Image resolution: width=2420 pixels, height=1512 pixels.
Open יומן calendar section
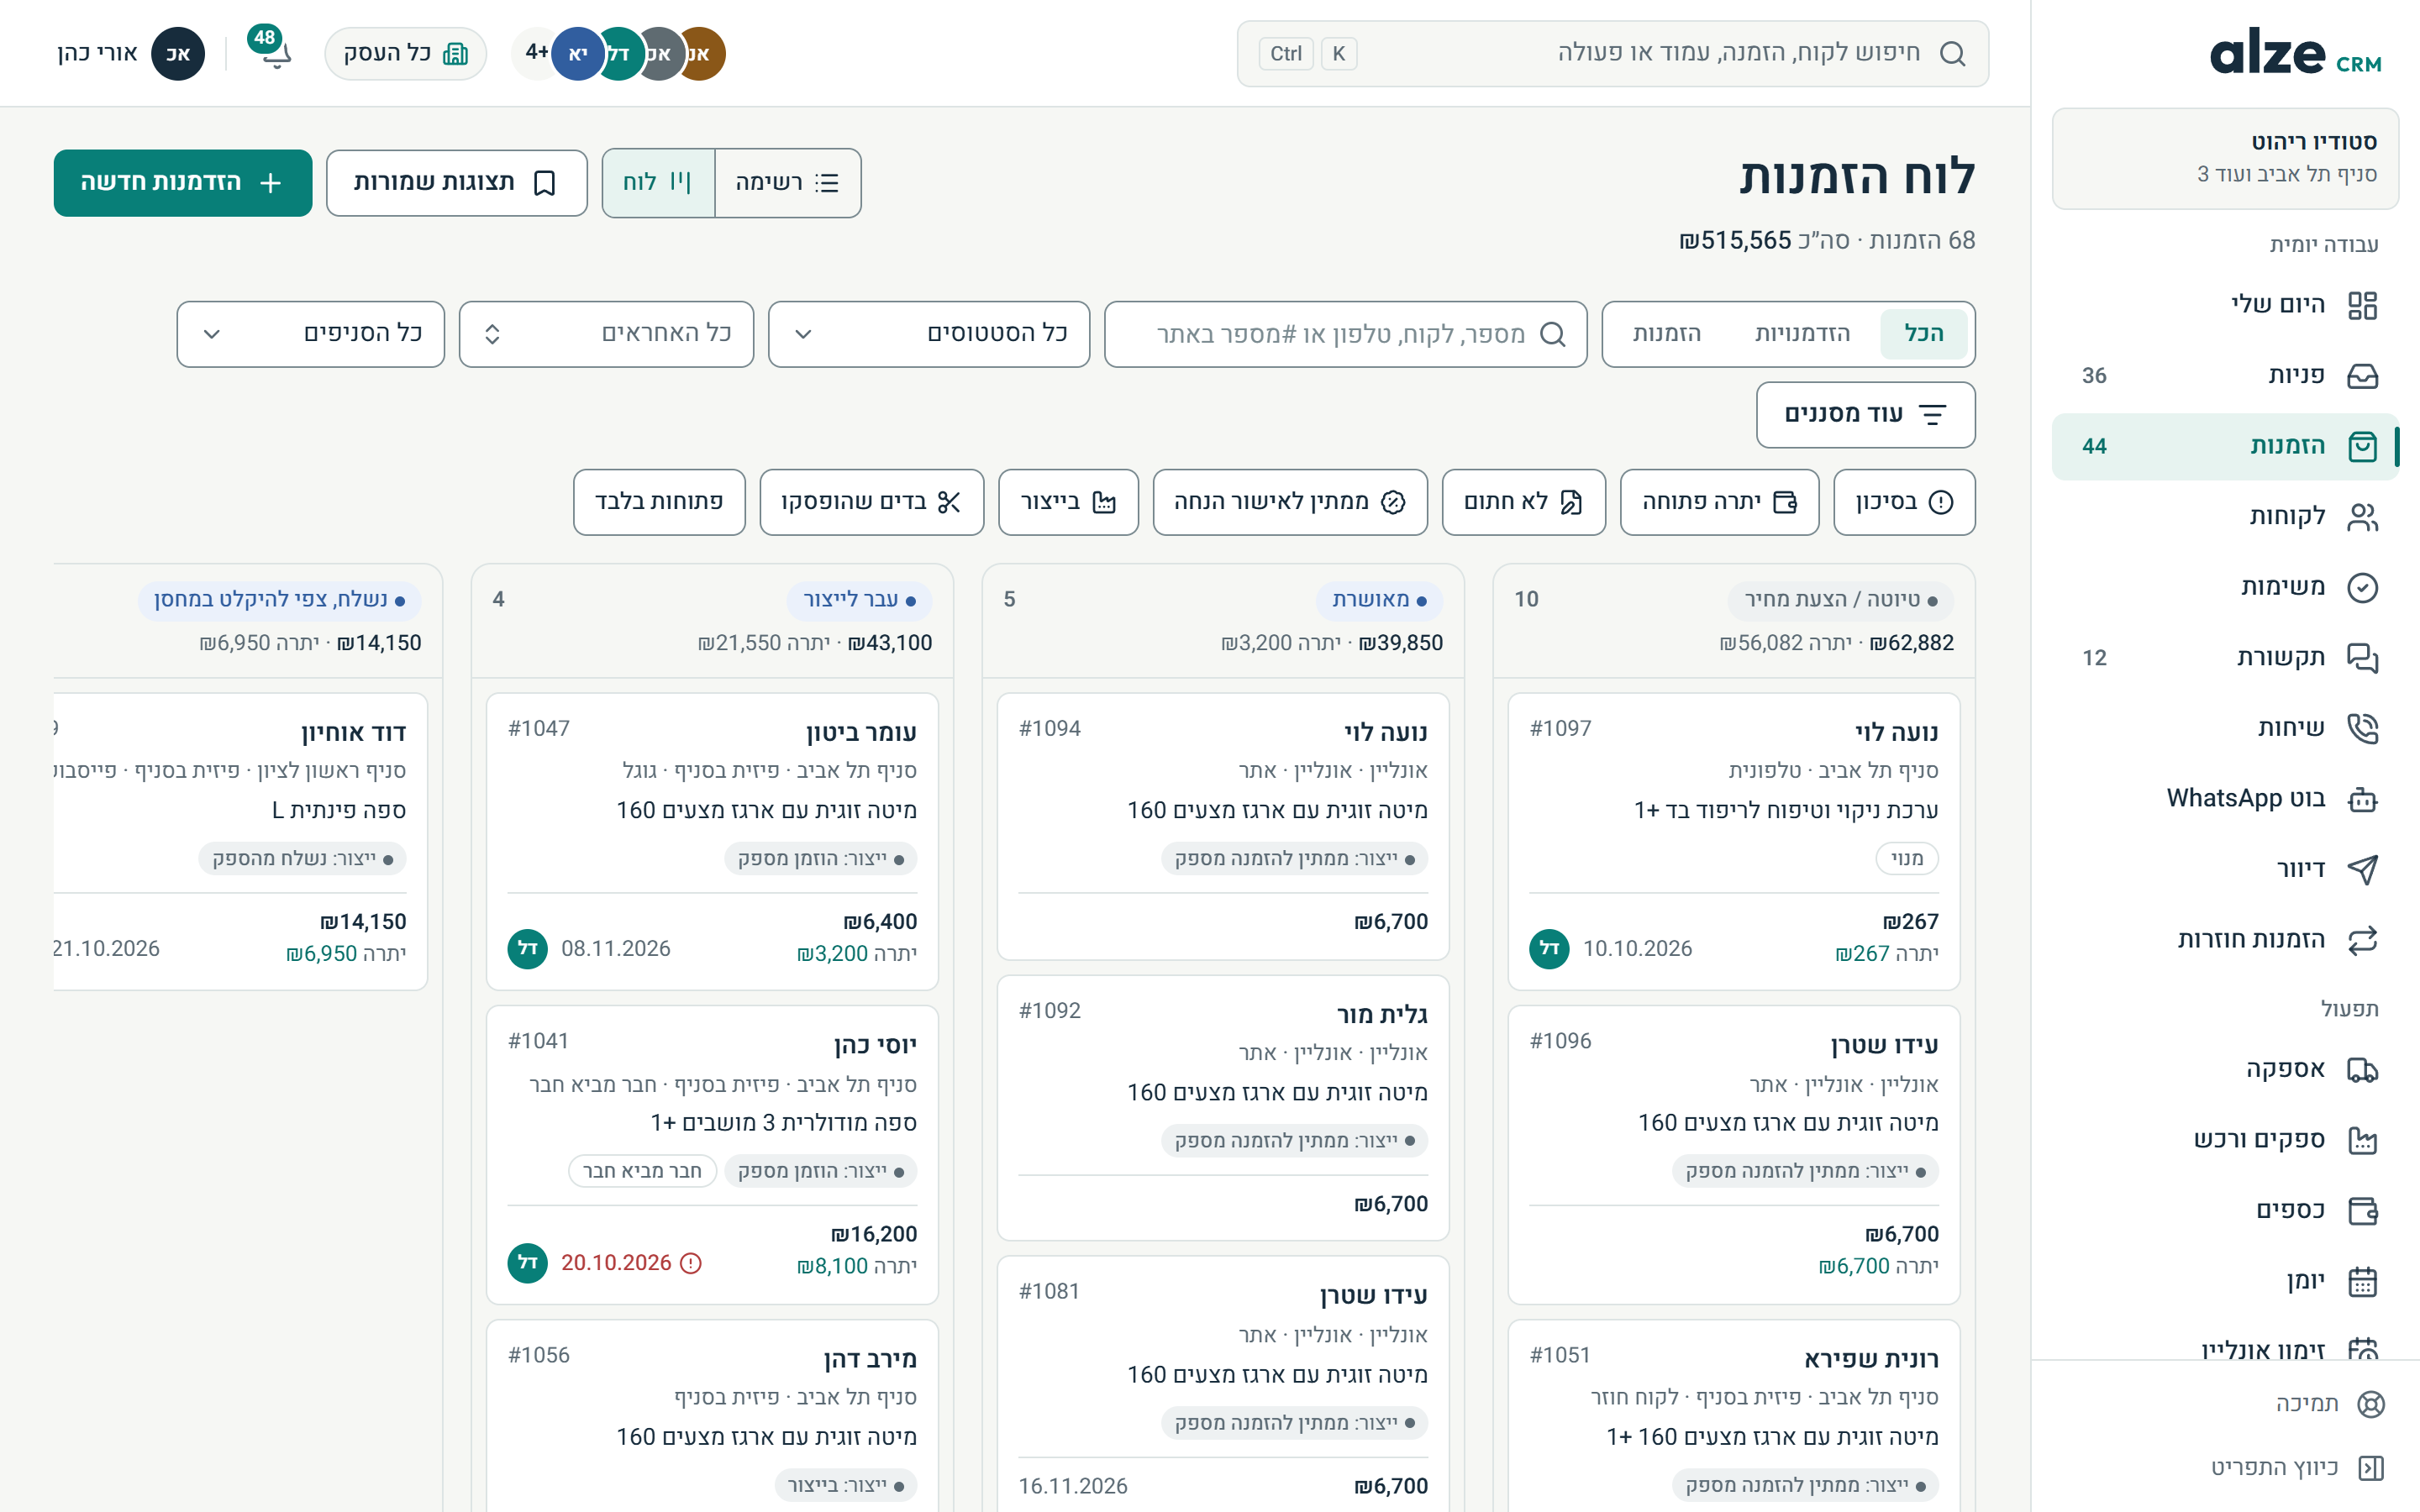pos(2224,1281)
